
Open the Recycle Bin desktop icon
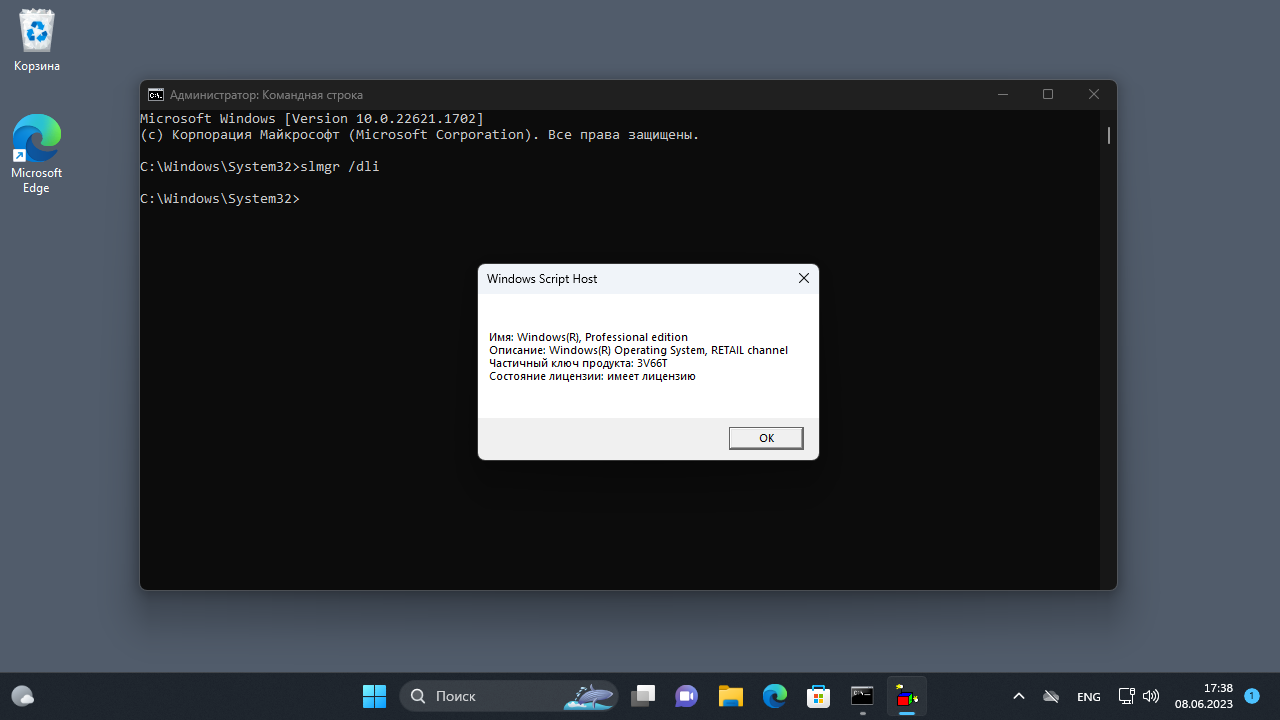(x=37, y=41)
